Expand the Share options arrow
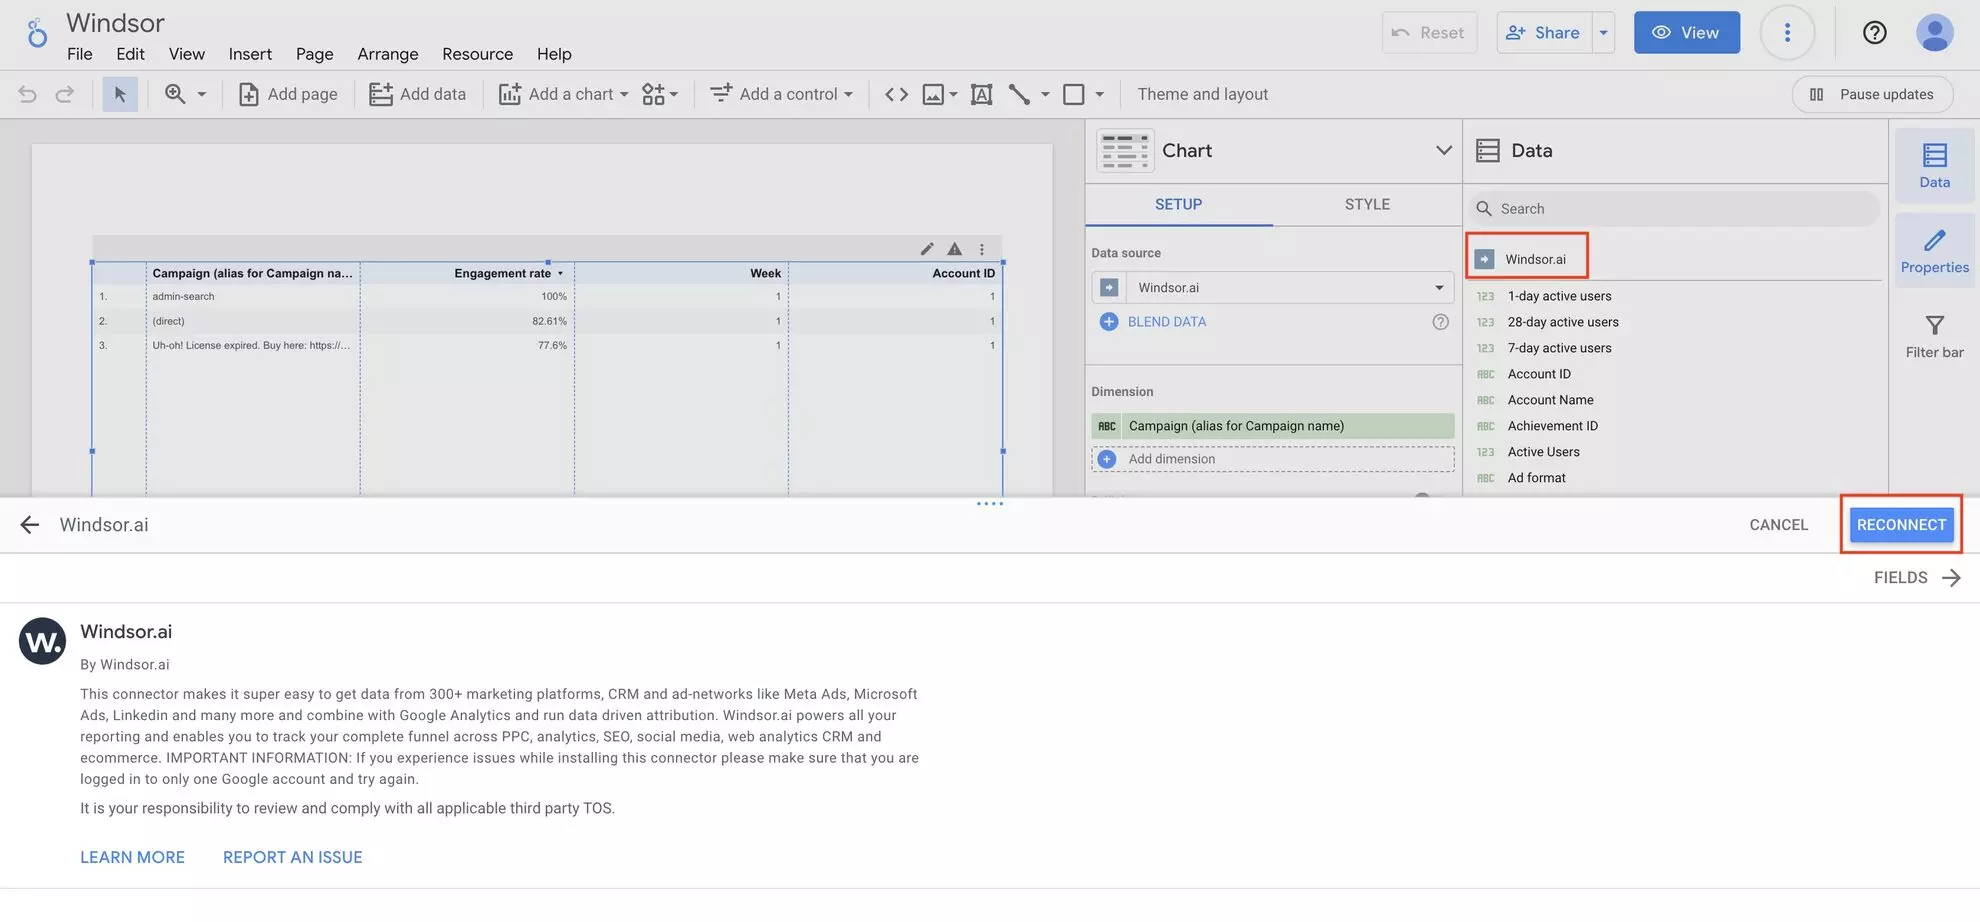 tap(1603, 33)
